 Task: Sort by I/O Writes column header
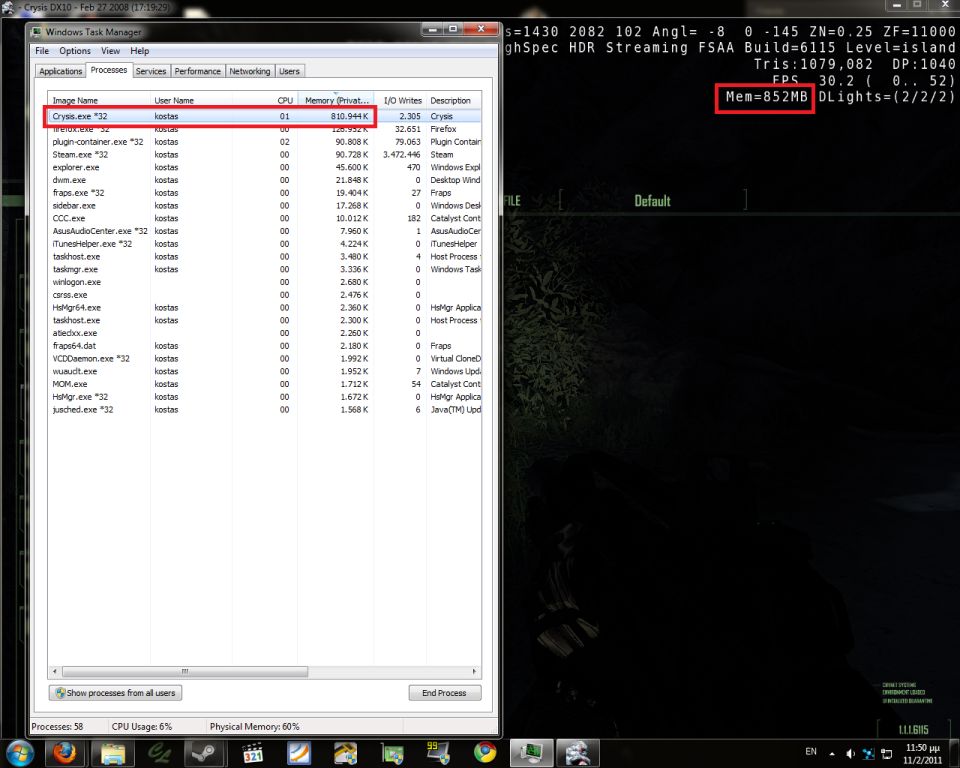pyautogui.click(x=400, y=100)
